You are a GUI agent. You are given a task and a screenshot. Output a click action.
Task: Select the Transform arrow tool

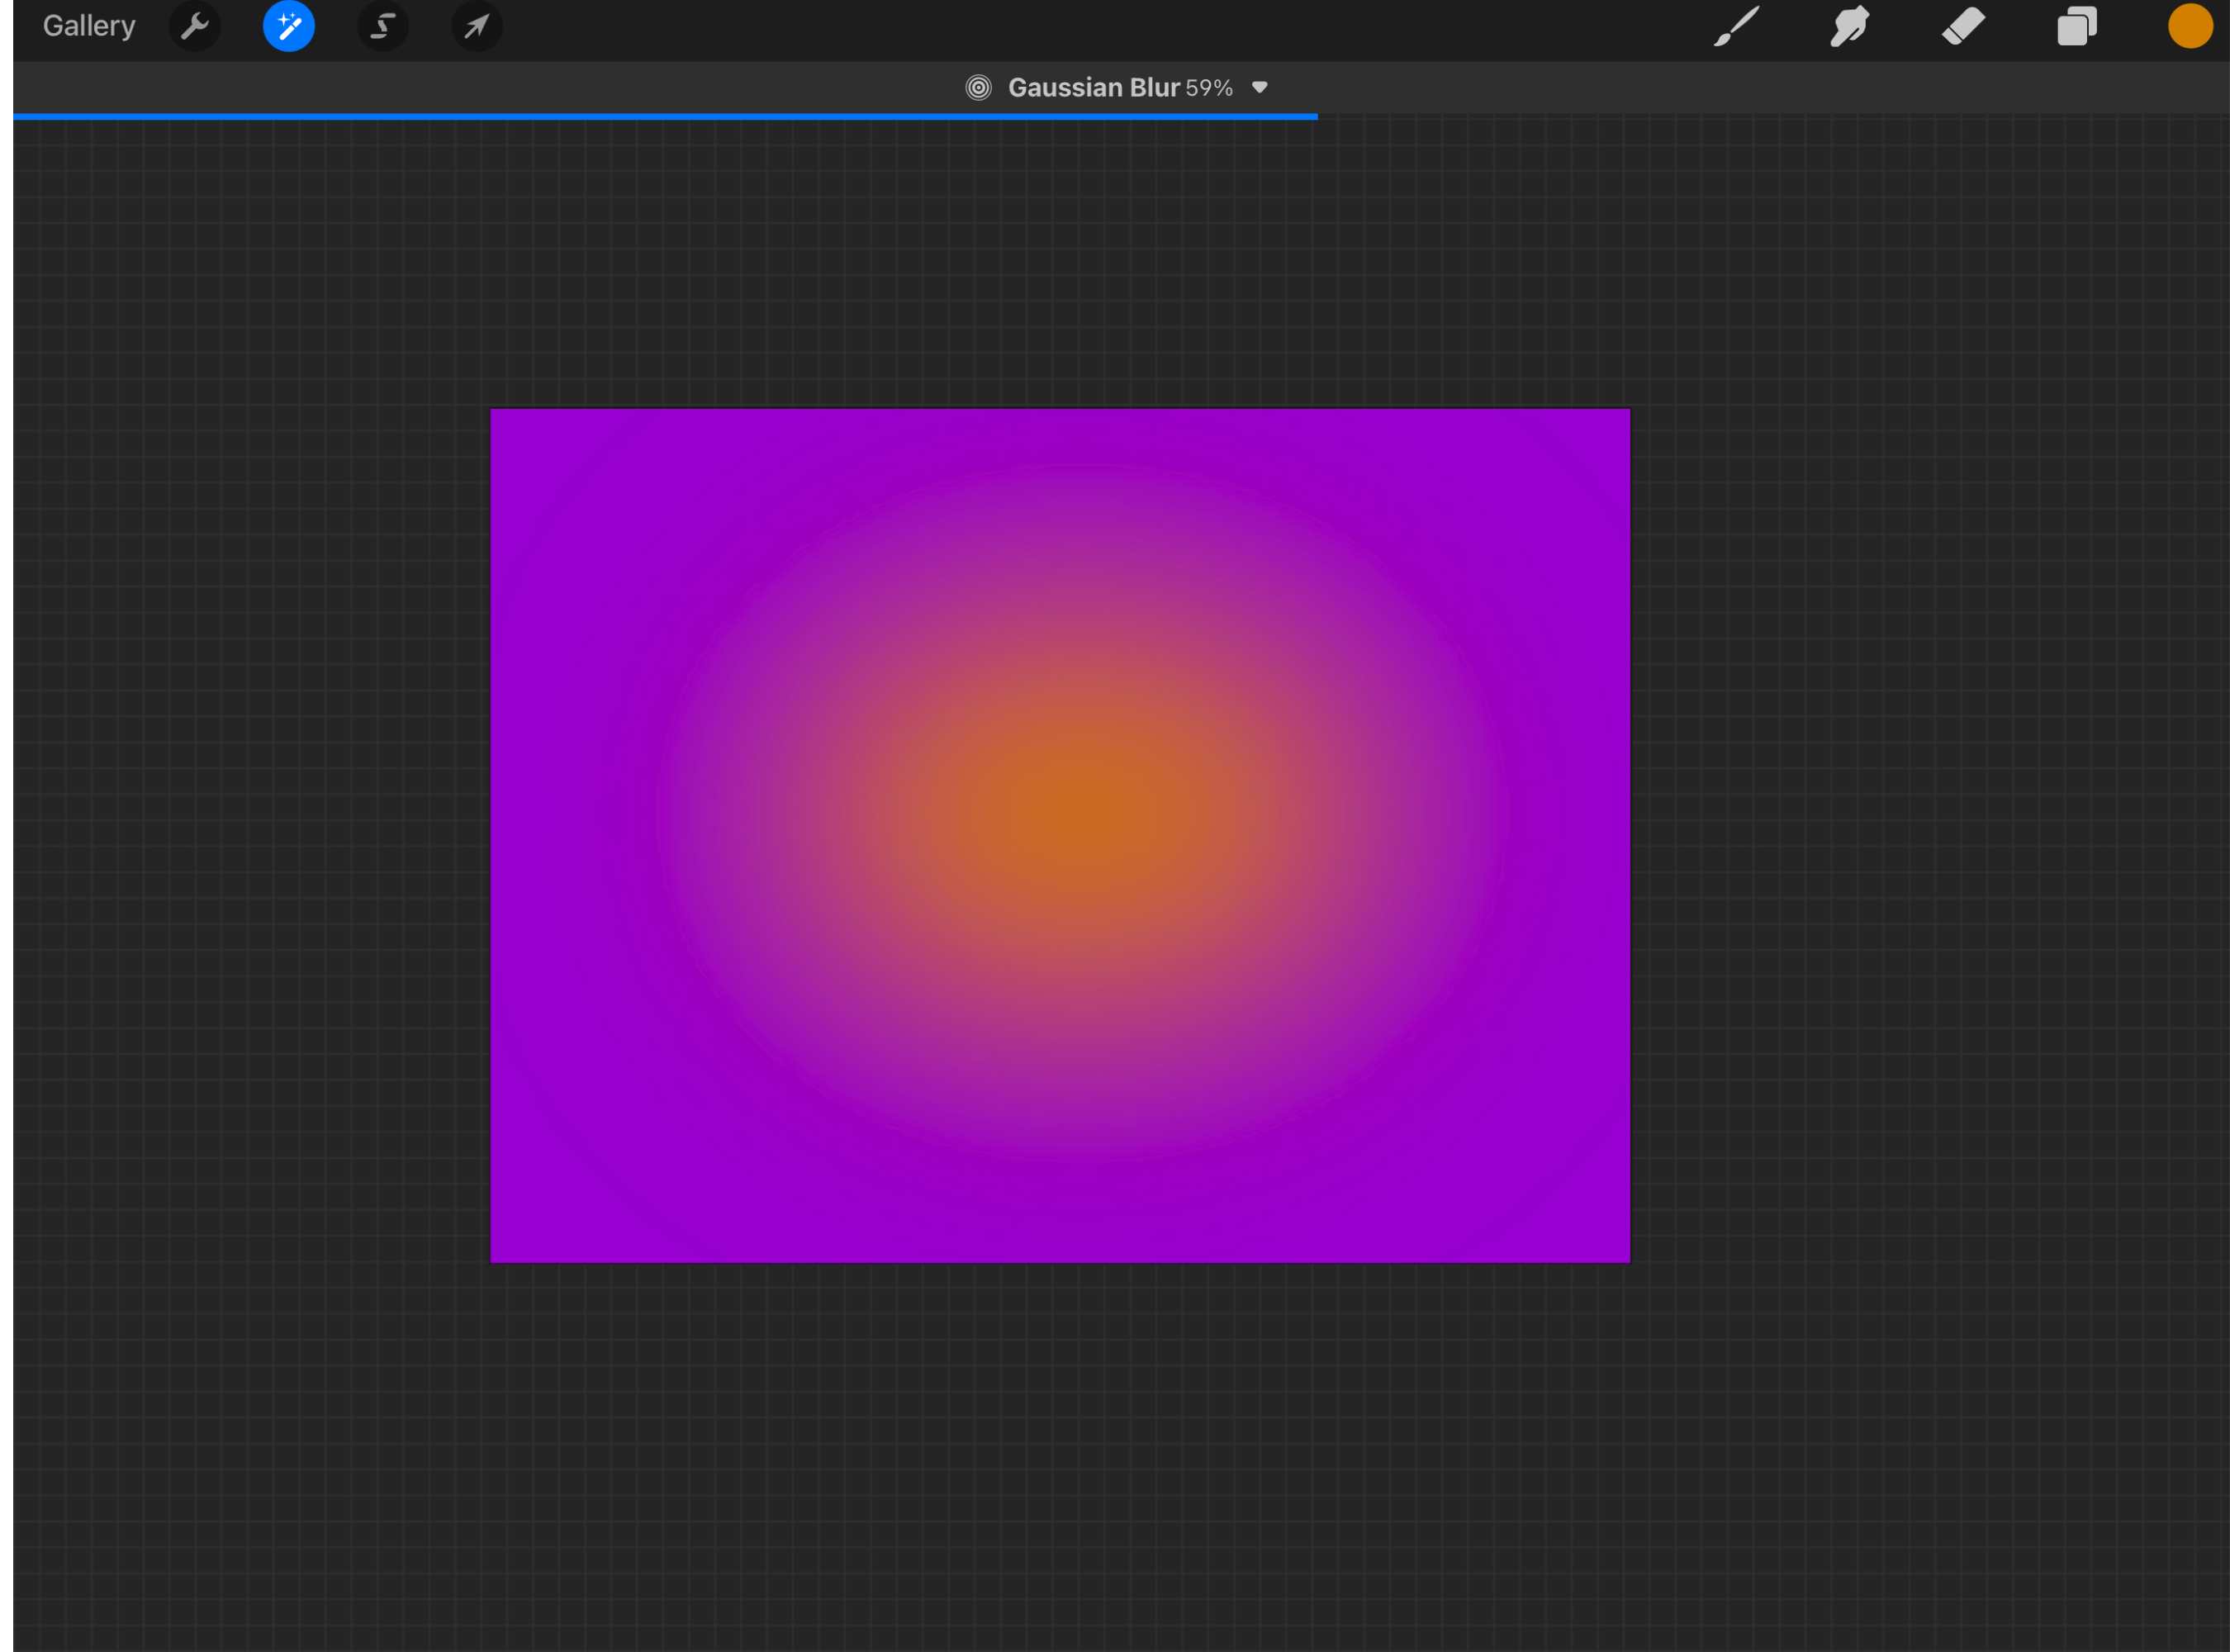pyautogui.click(x=476, y=26)
